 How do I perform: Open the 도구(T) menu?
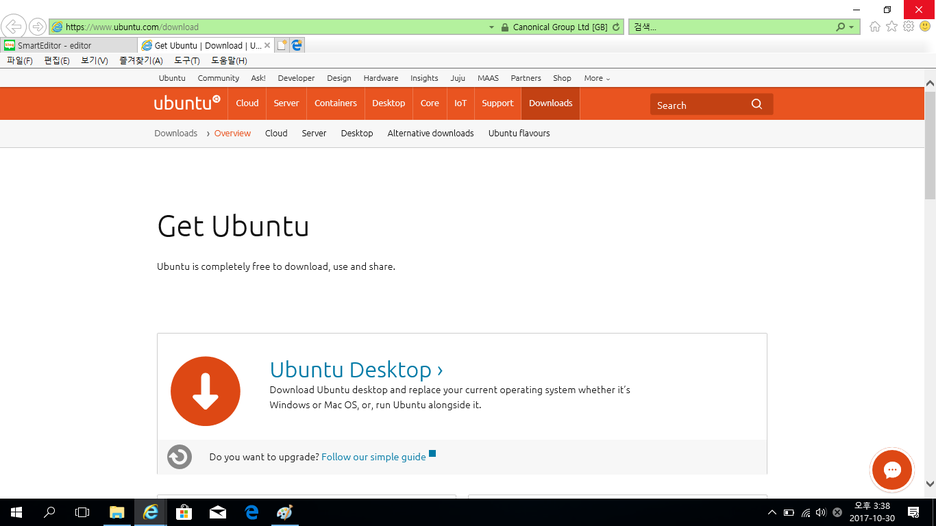tap(187, 60)
